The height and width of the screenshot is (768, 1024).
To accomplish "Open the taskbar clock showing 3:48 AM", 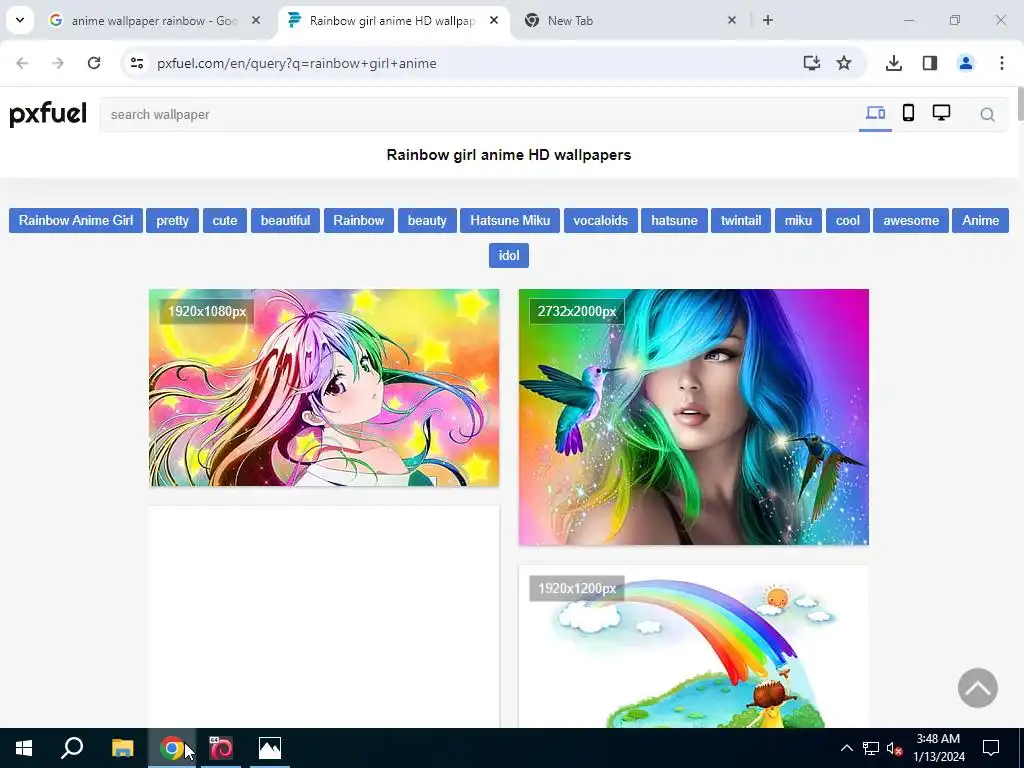I will 938,748.
